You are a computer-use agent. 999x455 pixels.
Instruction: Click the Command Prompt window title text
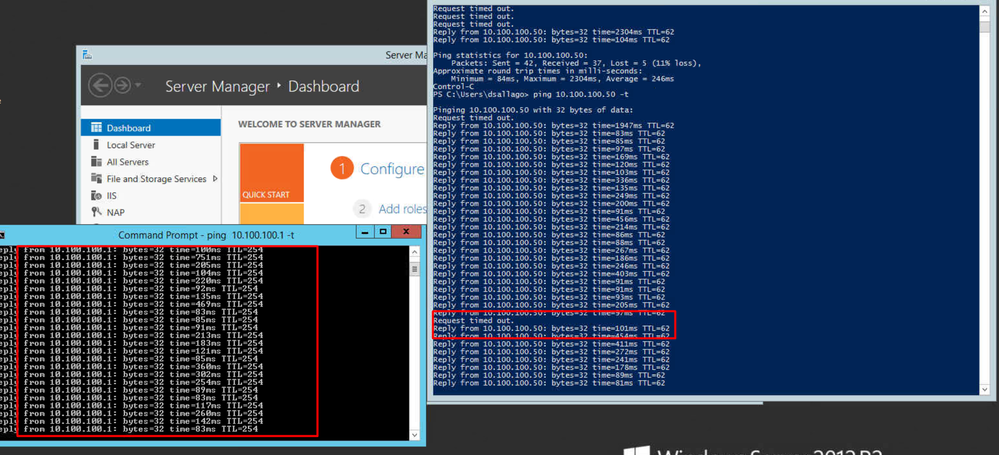pyautogui.click(x=206, y=235)
